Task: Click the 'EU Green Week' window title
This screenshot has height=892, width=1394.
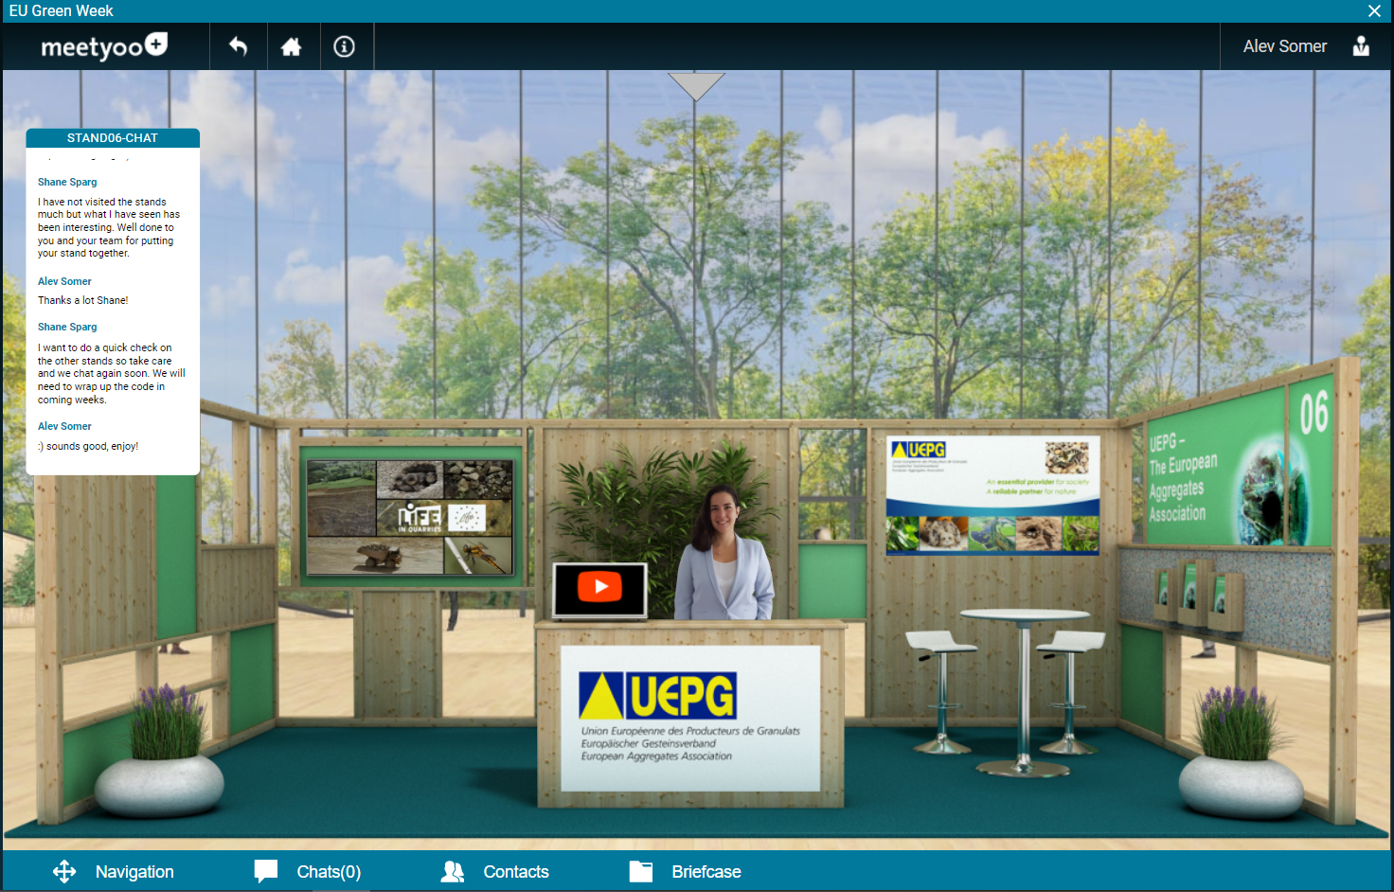Action: [x=61, y=11]
